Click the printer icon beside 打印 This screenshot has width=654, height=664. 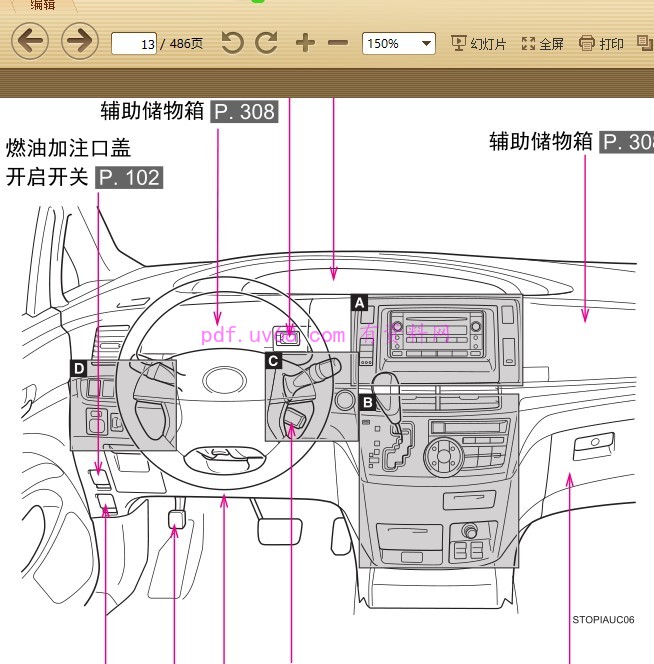pyautogui.click(x=587, y=43)
